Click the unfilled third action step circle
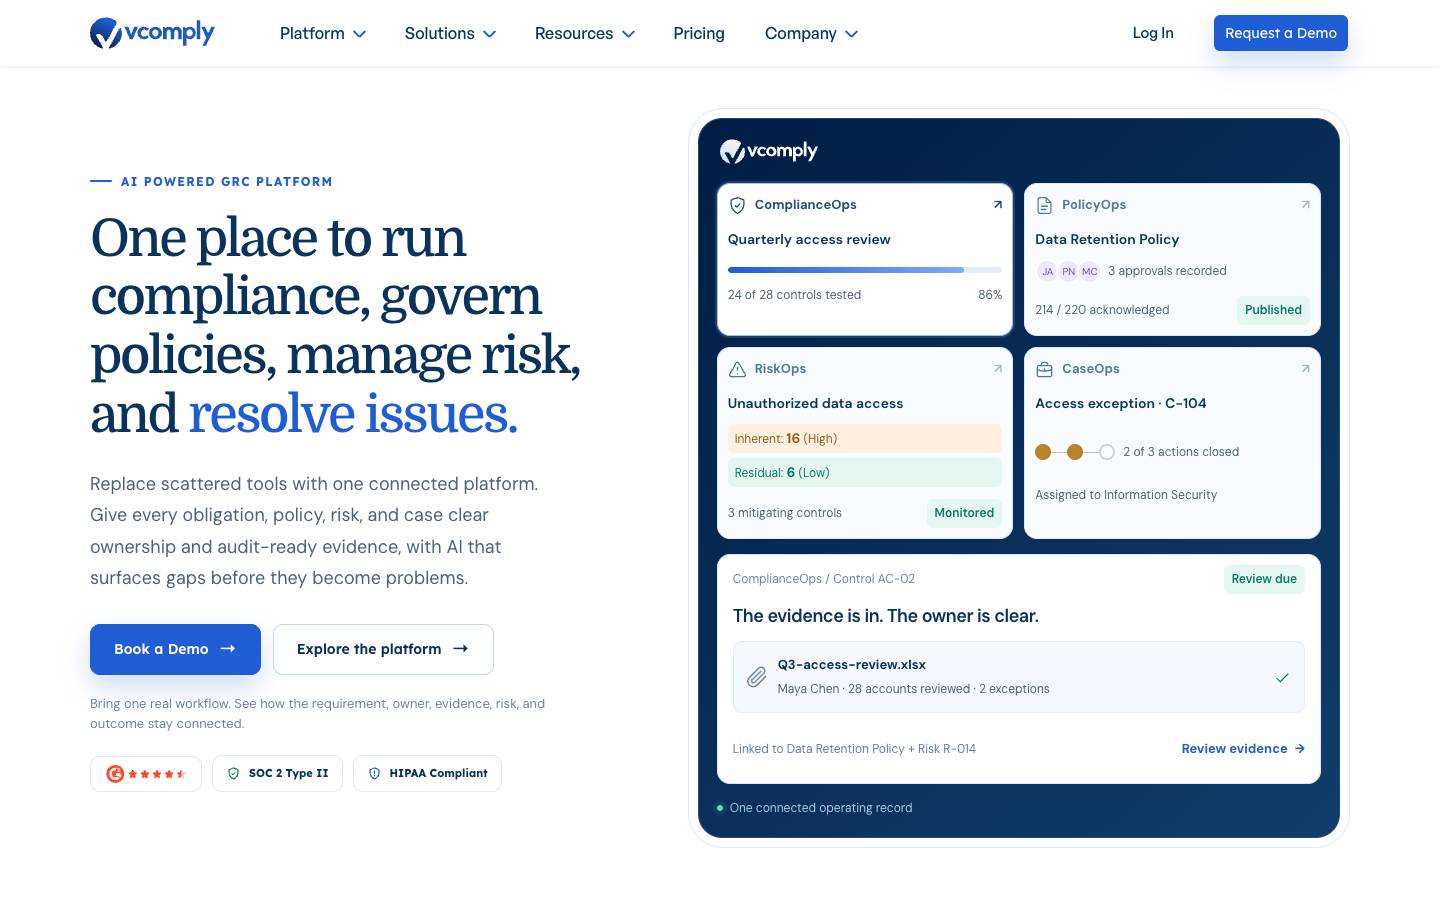Screen dimensions: 1440x900 (1107, 452)
